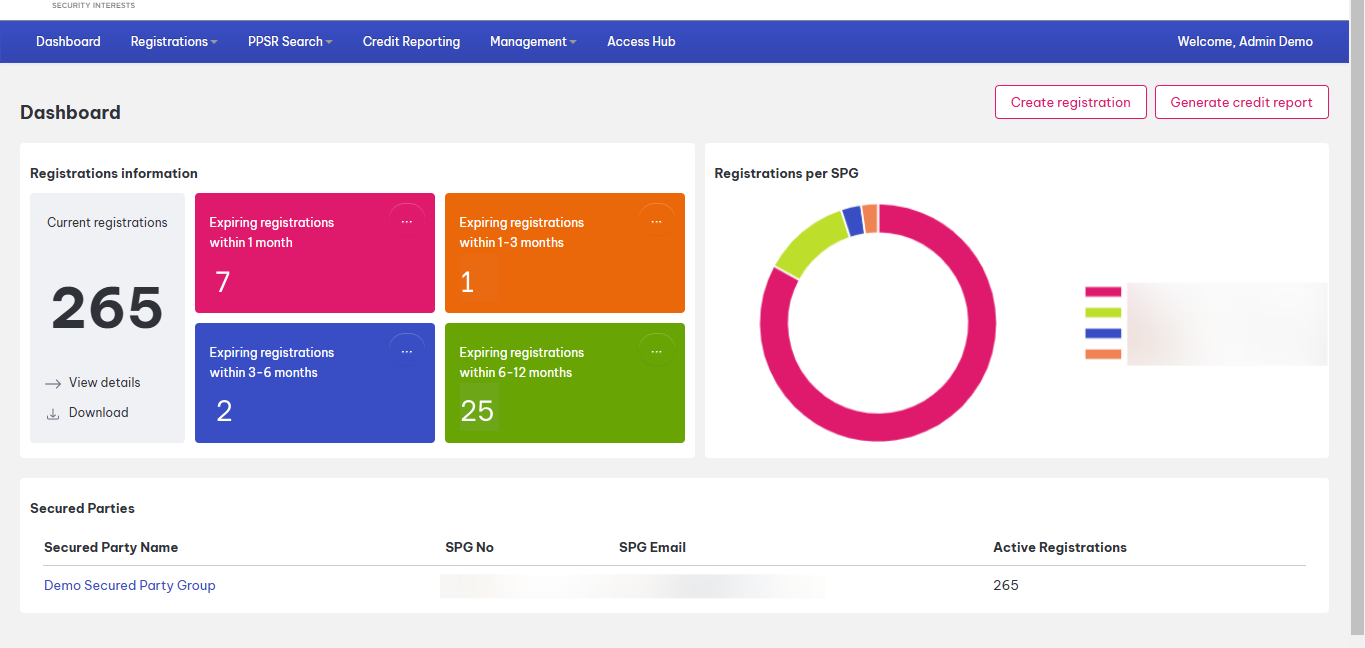Open ellipsis menu on 'within 1 month' card
Viewport: 1365px width, 648px height.
pos(406,222)
